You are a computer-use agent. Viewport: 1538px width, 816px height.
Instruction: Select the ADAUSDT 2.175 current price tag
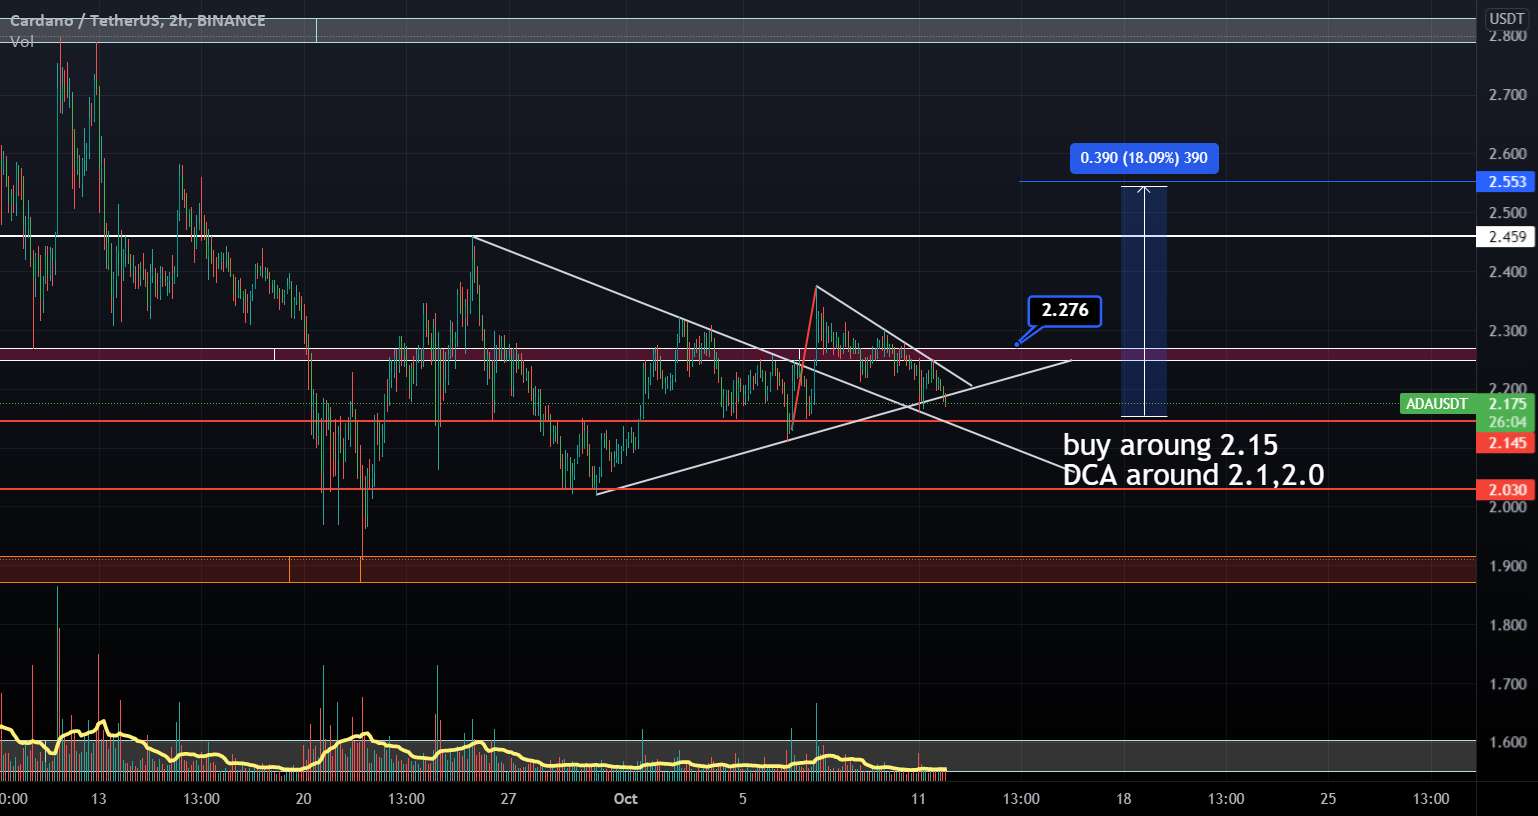(1465, 404)
